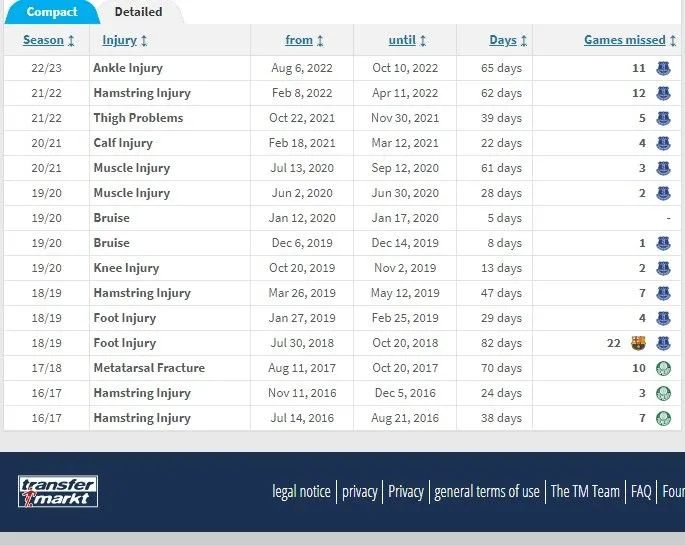Image resolution: width=685 pixels, height=545 pixels.
Task: Click the Everton crest in Knee Injury row
Action: pyautogui.click(x=663, y=269)
